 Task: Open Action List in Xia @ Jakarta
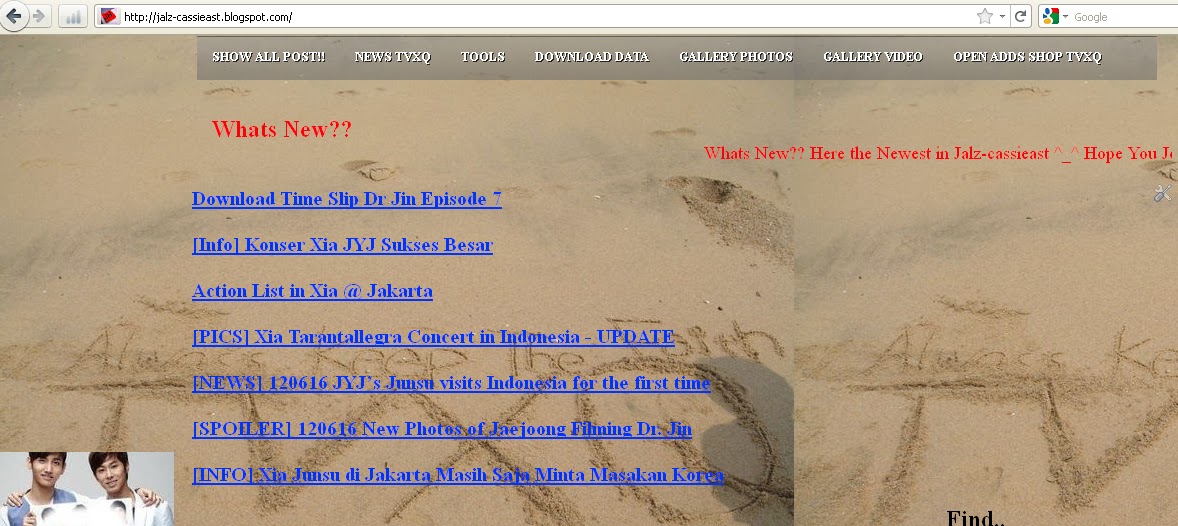pos(312,291)
